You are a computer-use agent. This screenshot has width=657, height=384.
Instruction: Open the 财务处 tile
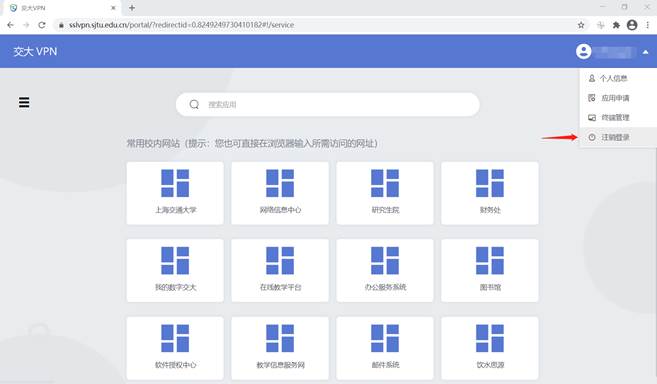coord(490,193)
